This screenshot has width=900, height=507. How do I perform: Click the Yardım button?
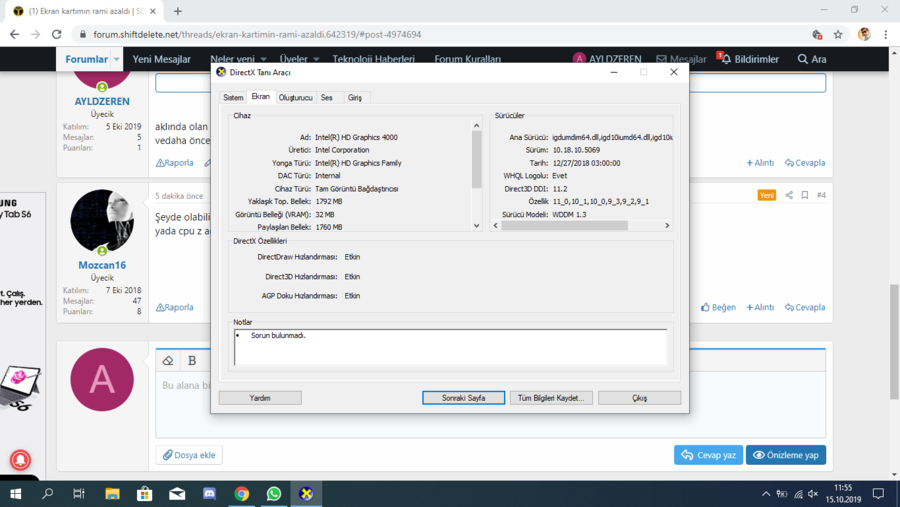260,398
